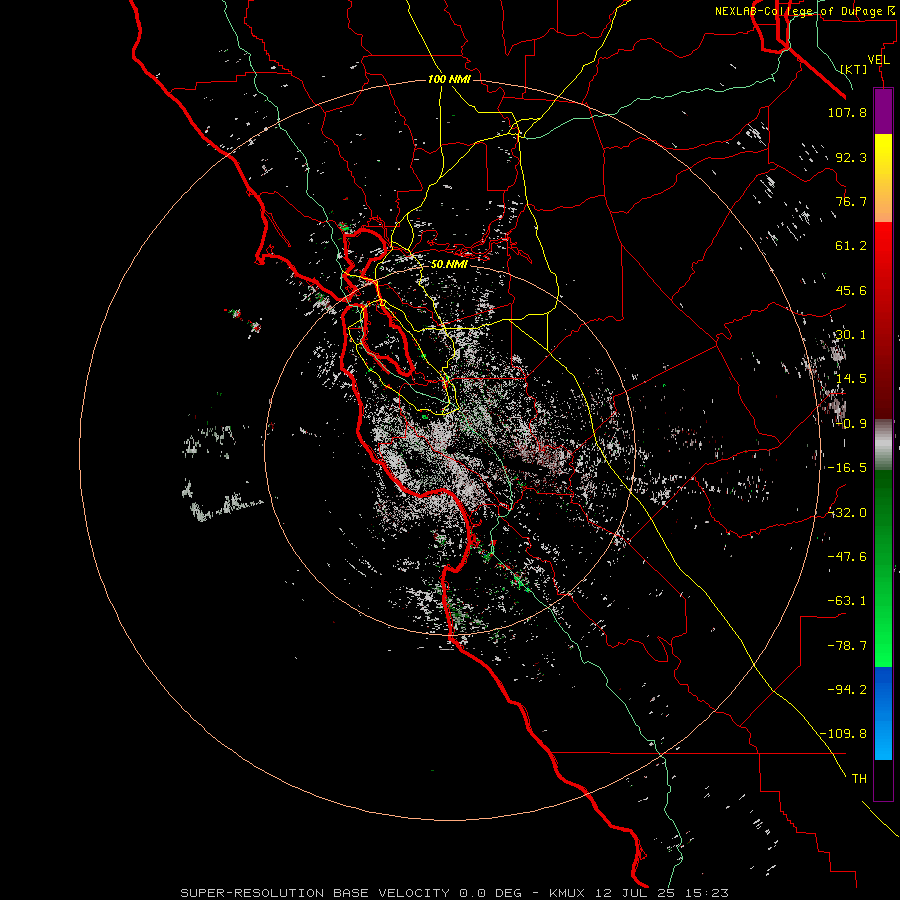The width and height of the screenshot is (900, 900).
Task: Click the 107.8 velocity scale value
Action: click(x=847, y=112)
